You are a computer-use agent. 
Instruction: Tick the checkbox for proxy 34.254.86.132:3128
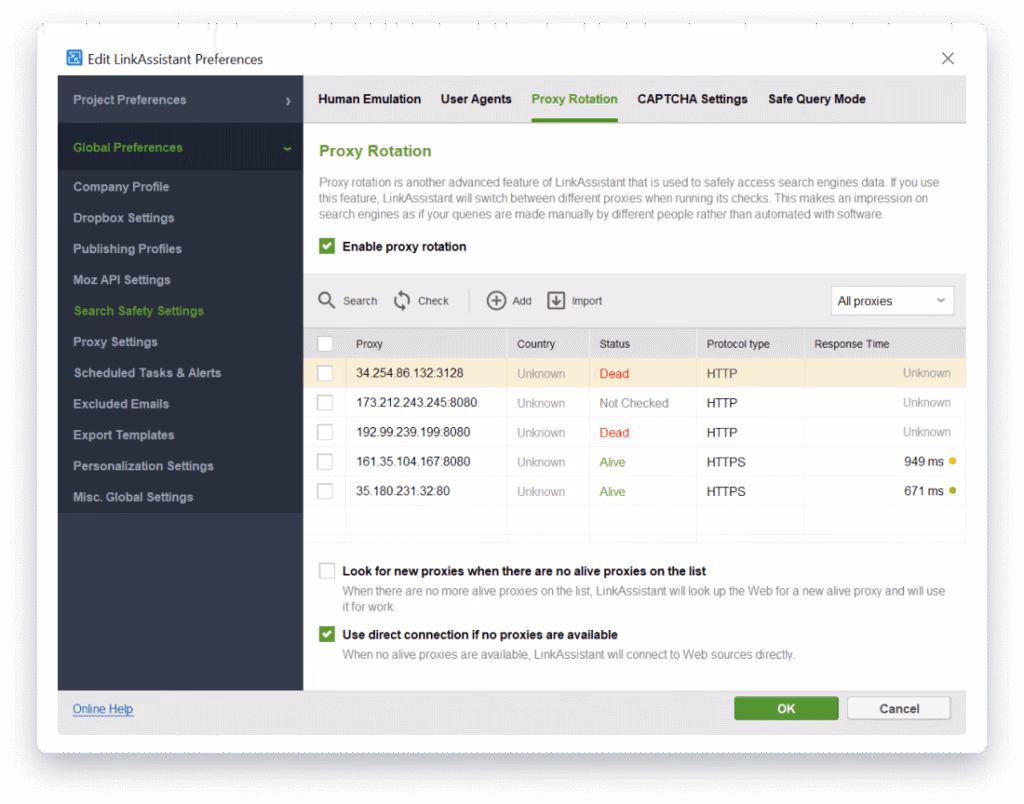[x=325, y=373]
